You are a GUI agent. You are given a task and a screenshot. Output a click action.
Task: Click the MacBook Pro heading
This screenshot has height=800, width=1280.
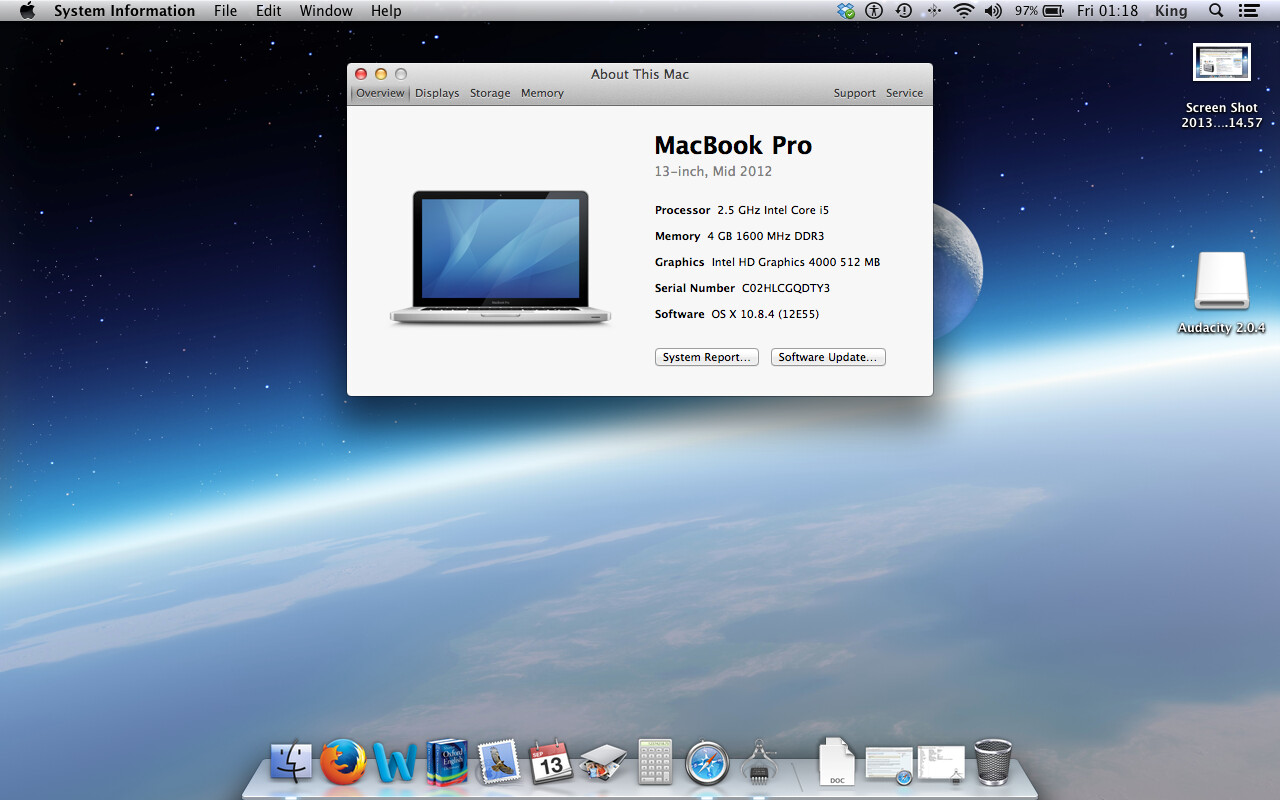coord(733,145)
